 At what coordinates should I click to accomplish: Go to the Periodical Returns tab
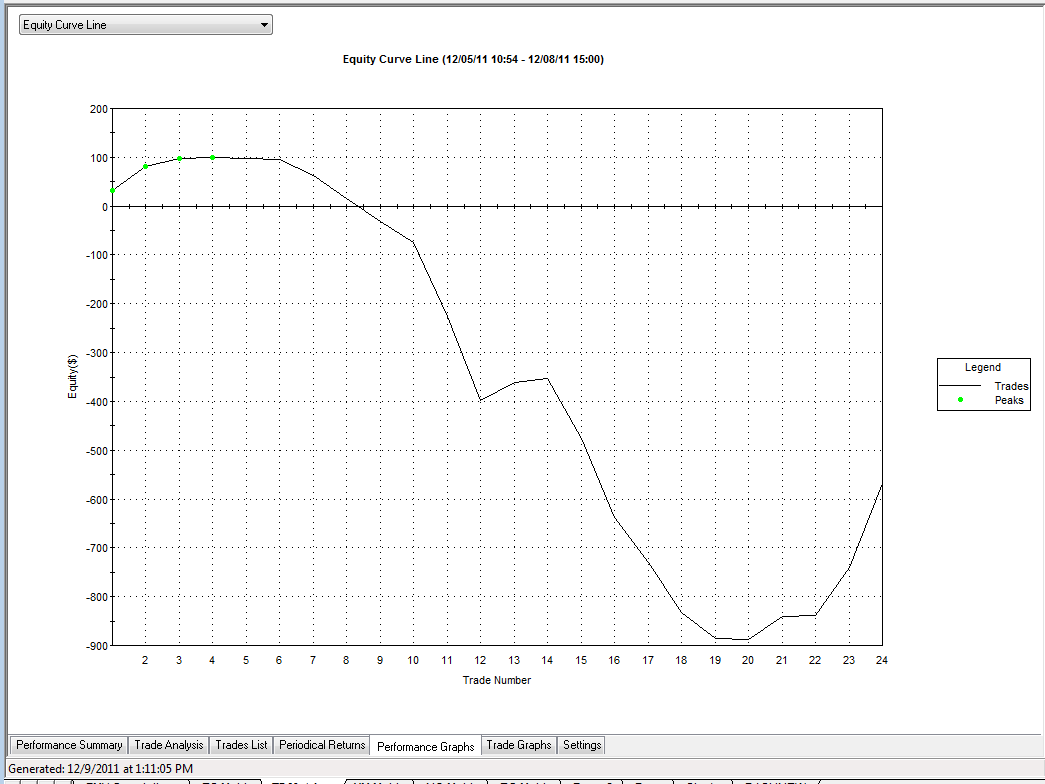322,745
